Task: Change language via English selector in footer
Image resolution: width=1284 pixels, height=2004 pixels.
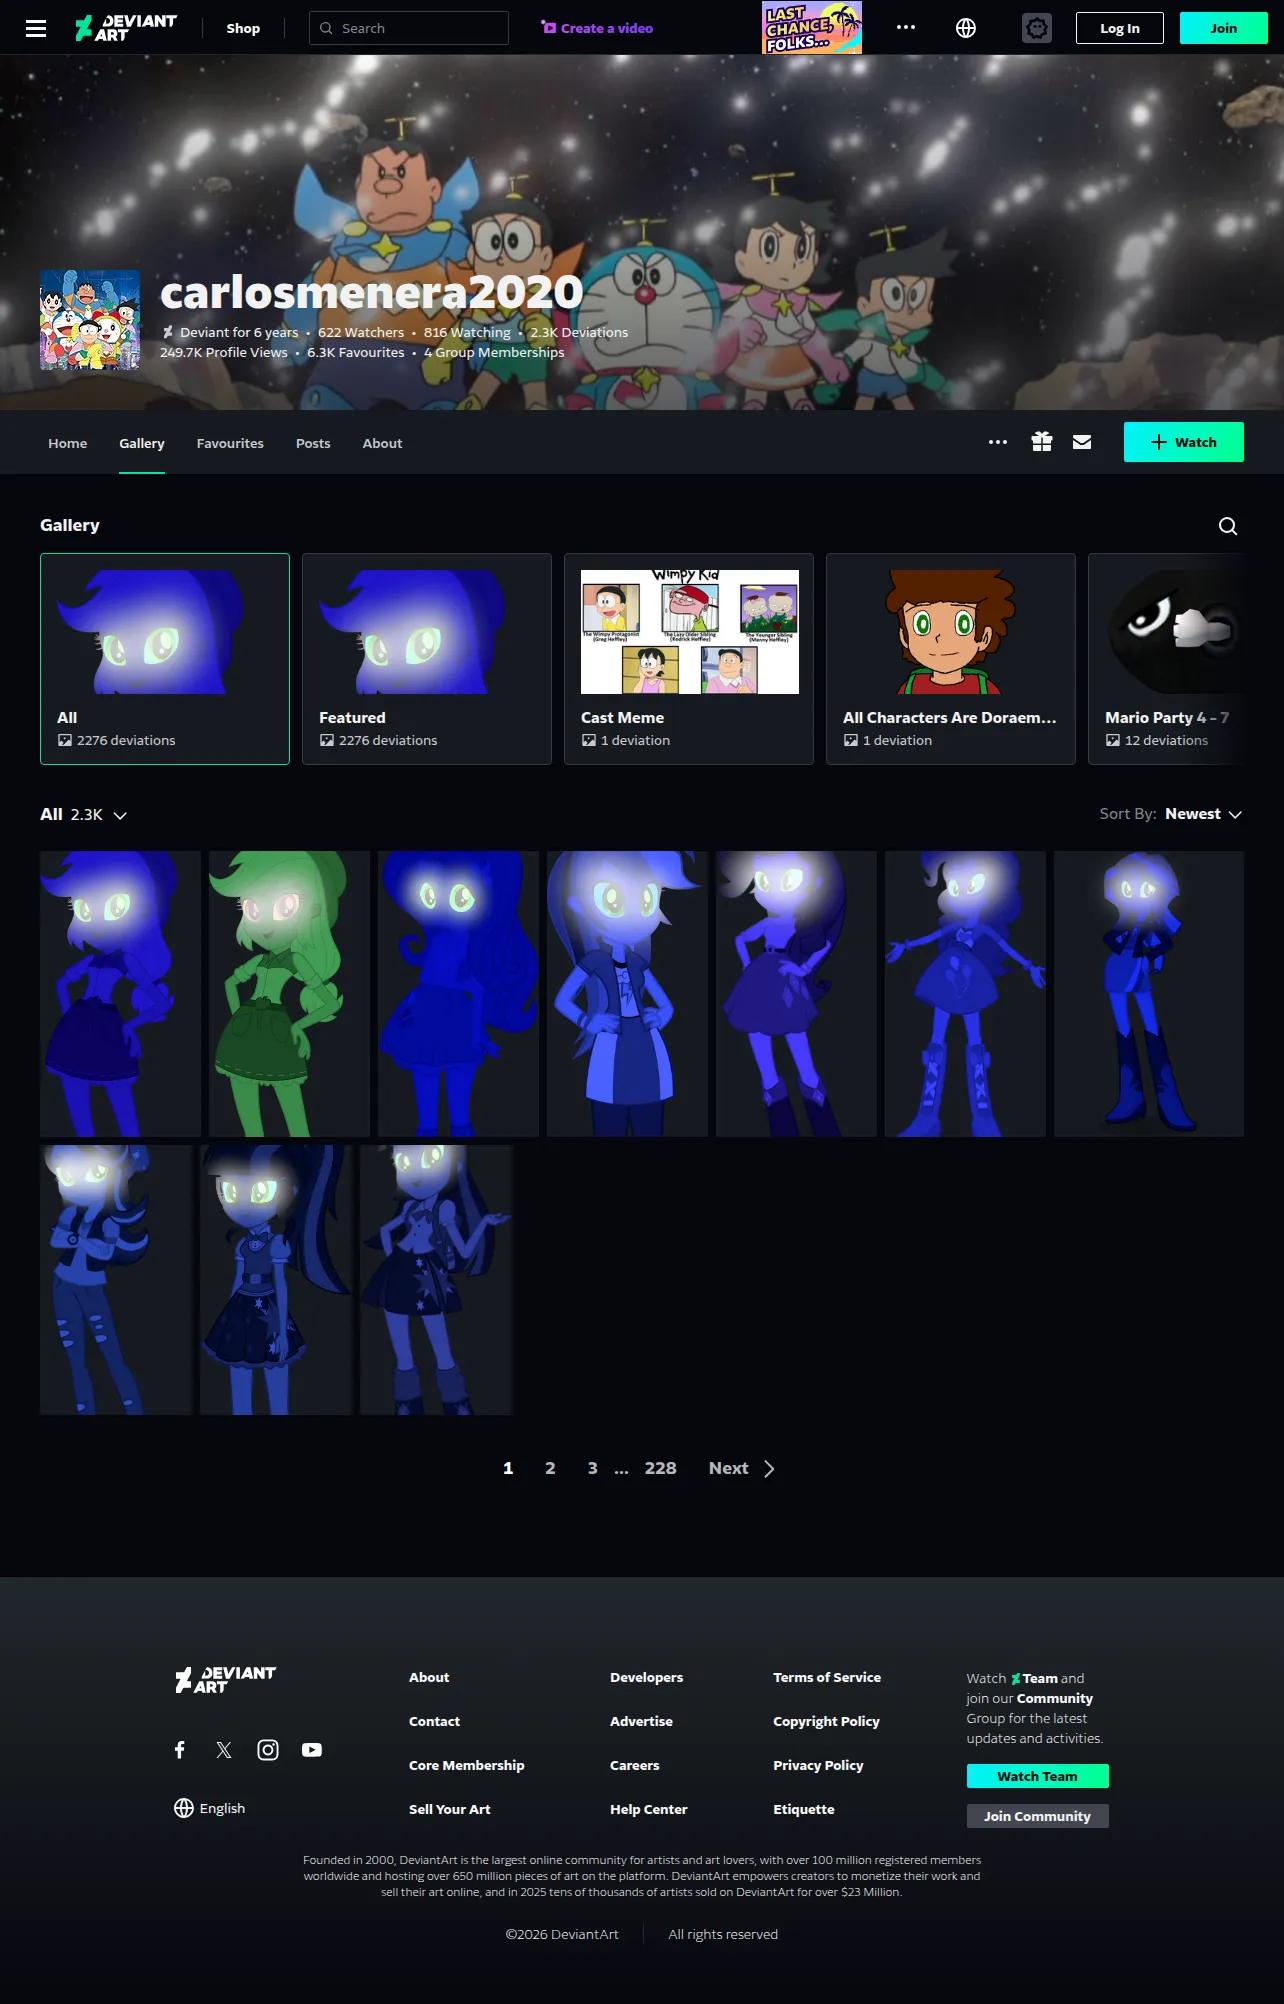Action: [x=209, y=1808]
